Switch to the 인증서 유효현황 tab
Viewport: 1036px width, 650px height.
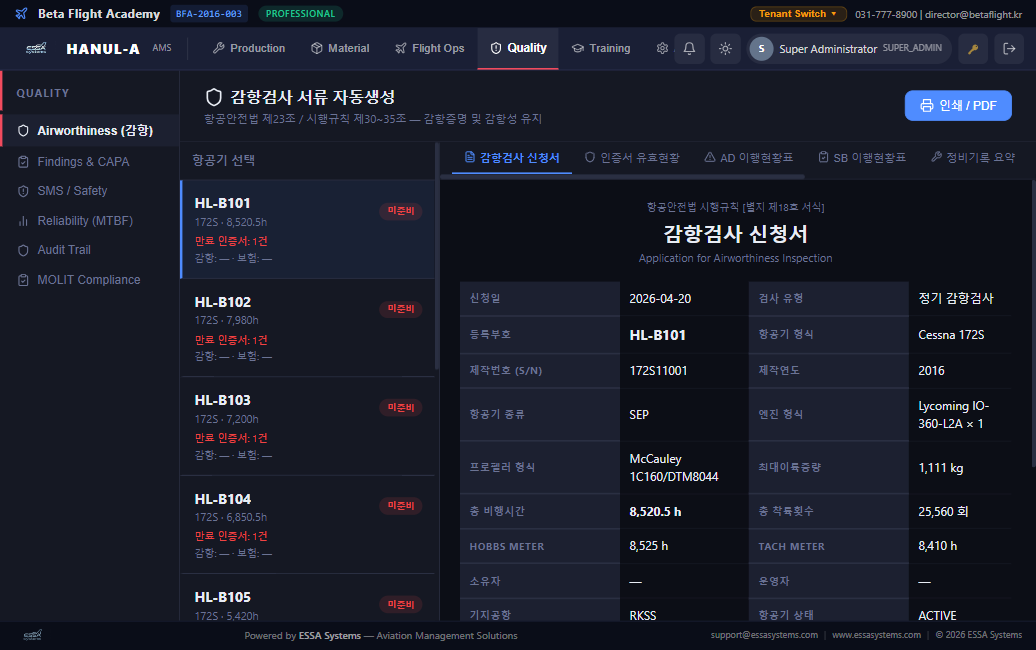[632, 158]
